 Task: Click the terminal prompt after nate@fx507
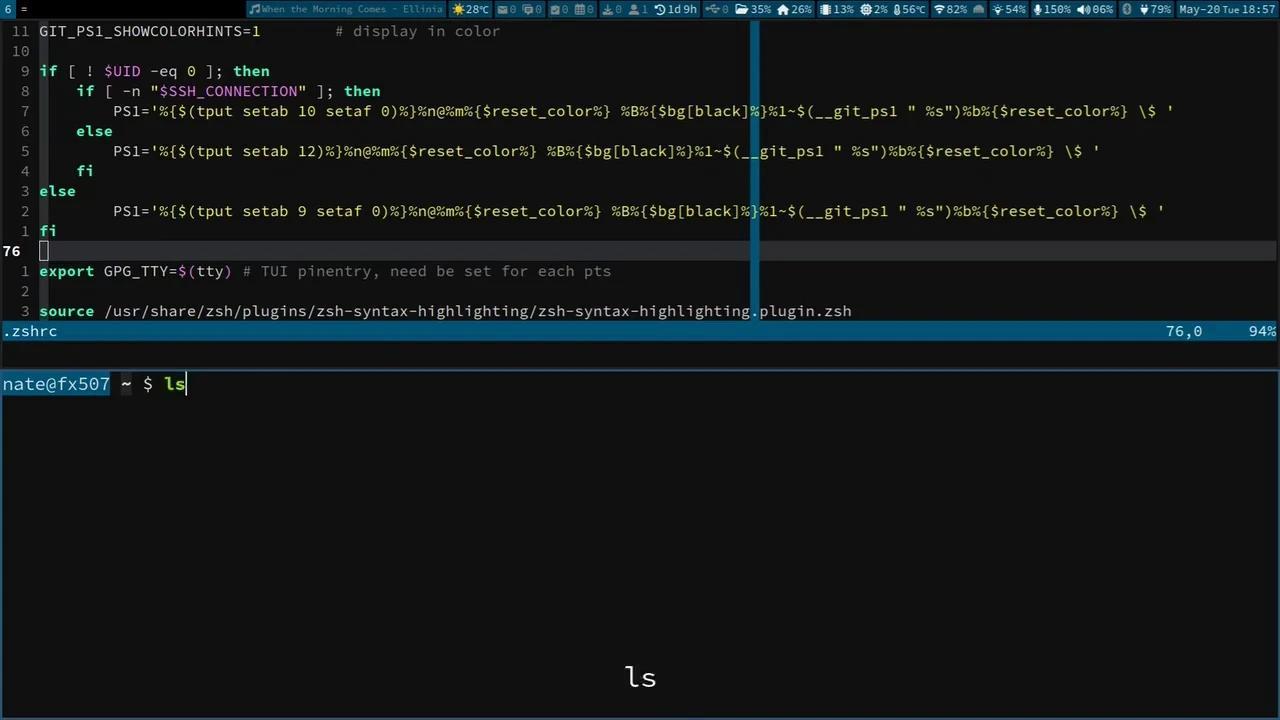[175, 384]
